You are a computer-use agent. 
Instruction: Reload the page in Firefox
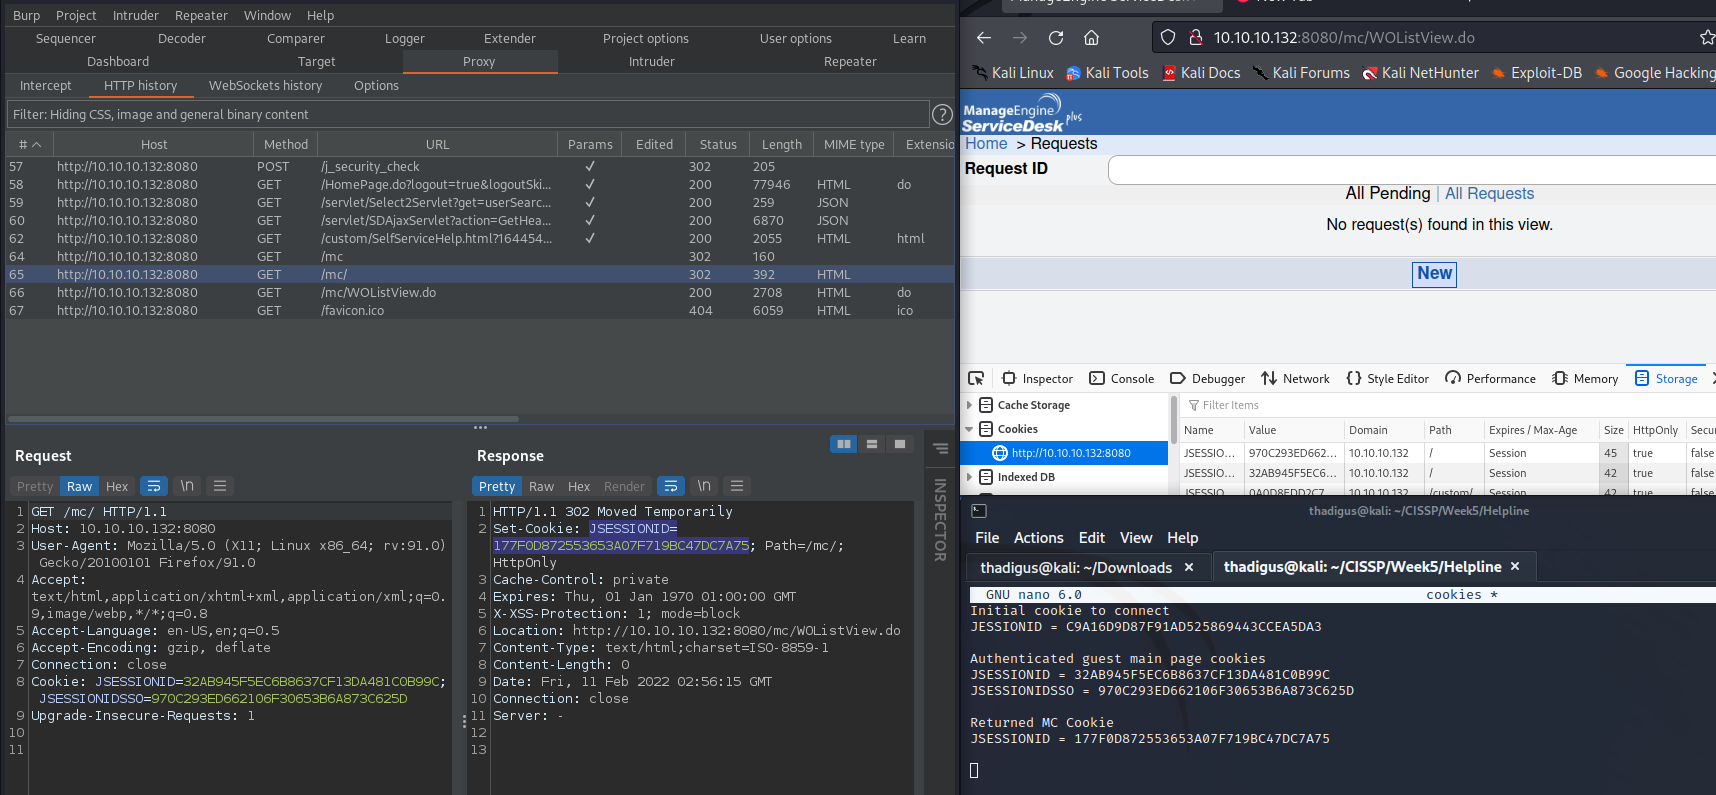[x=1056, y=38]
